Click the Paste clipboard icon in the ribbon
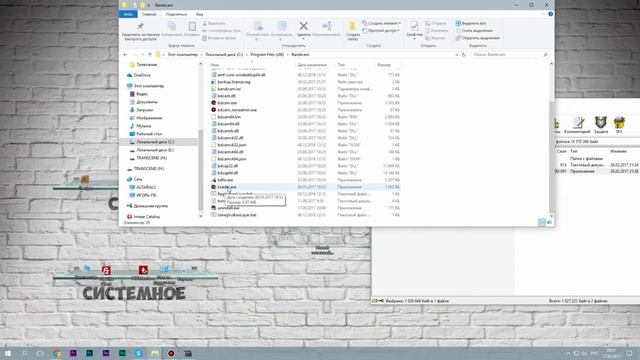The image size is (640, 360). 192,27
